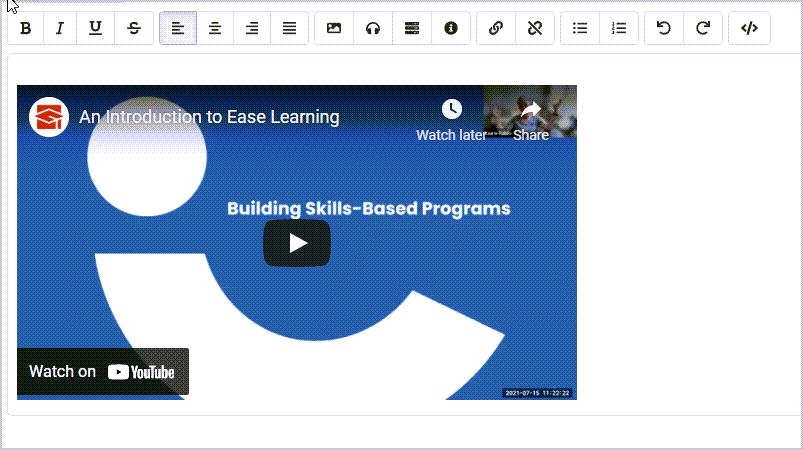This screenshot has height=450, width=803.
Task: Insert embedded media block icon
Action: pos(412,28)
